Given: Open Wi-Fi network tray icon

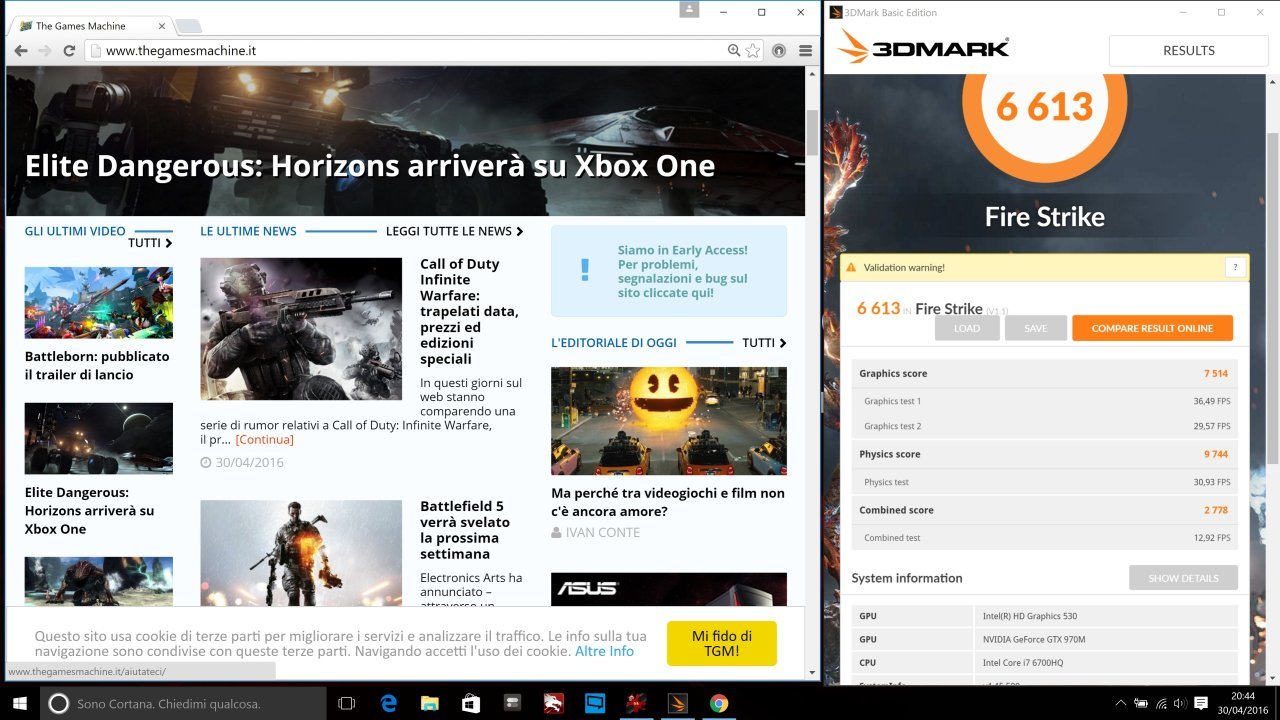Looking at the screenshot, I should pos(1161,703).
